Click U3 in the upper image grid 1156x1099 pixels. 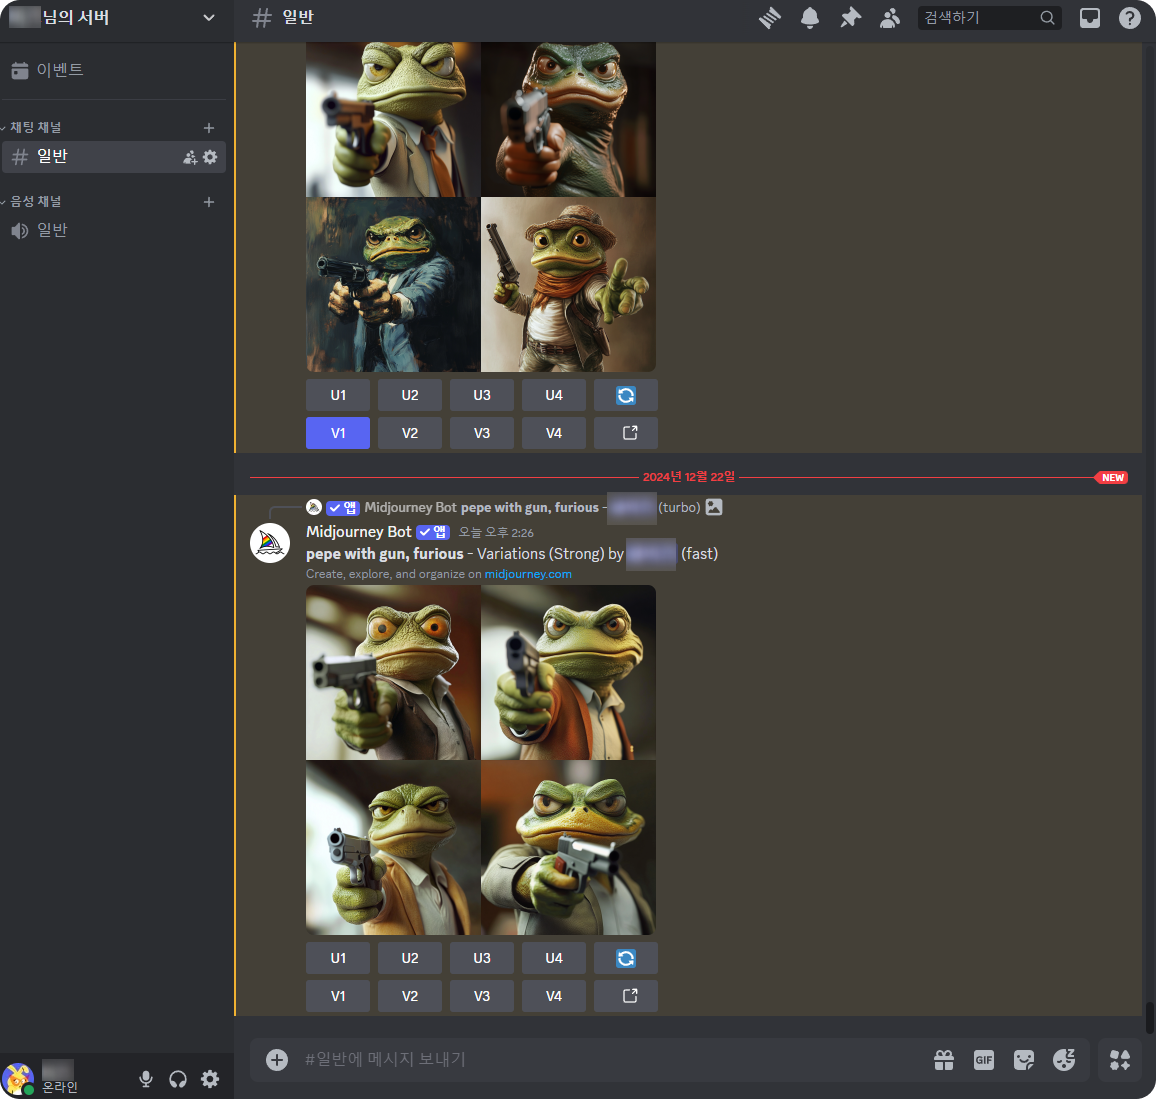(x=481, y=395)
